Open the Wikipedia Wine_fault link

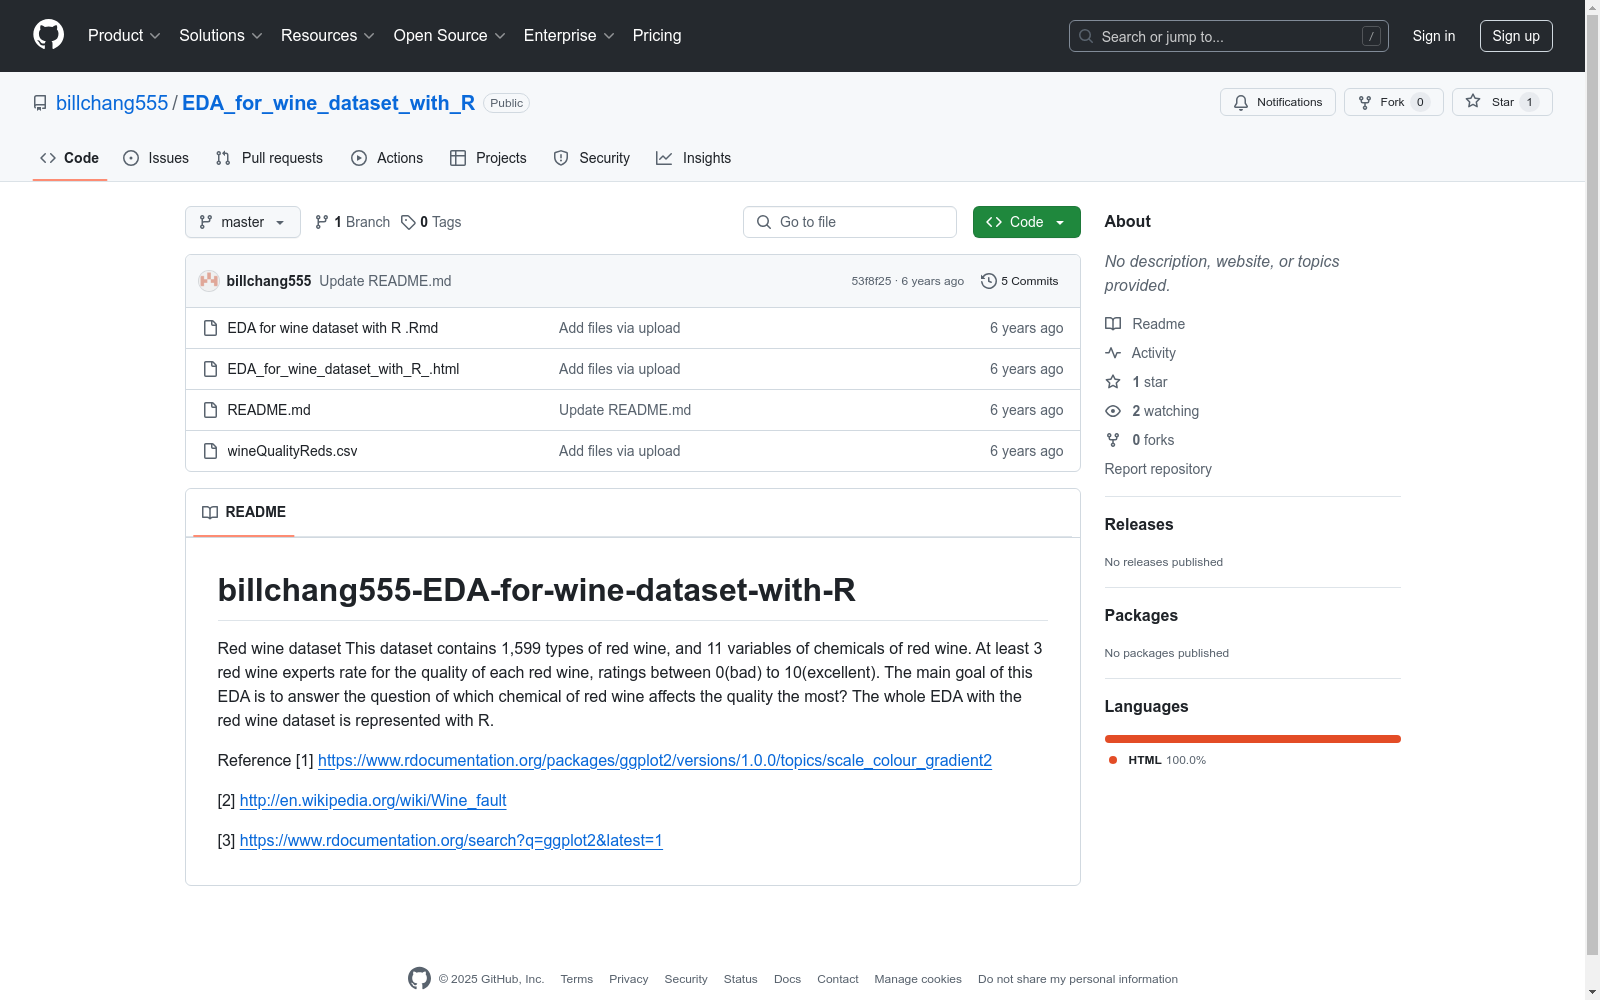373,800
